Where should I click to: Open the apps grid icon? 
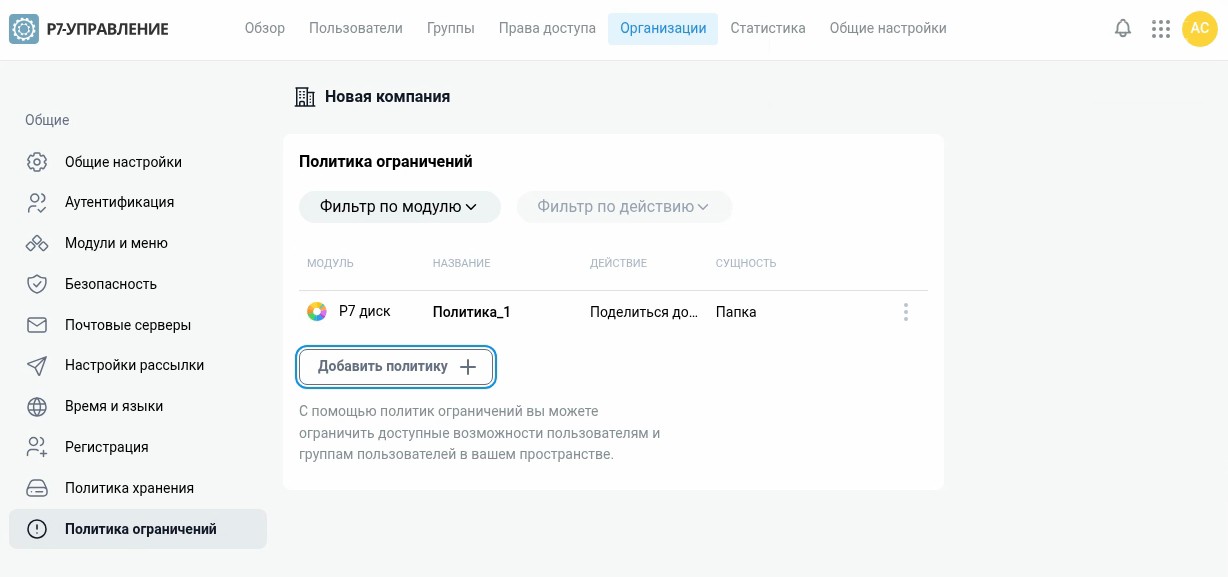point(1161,29)
